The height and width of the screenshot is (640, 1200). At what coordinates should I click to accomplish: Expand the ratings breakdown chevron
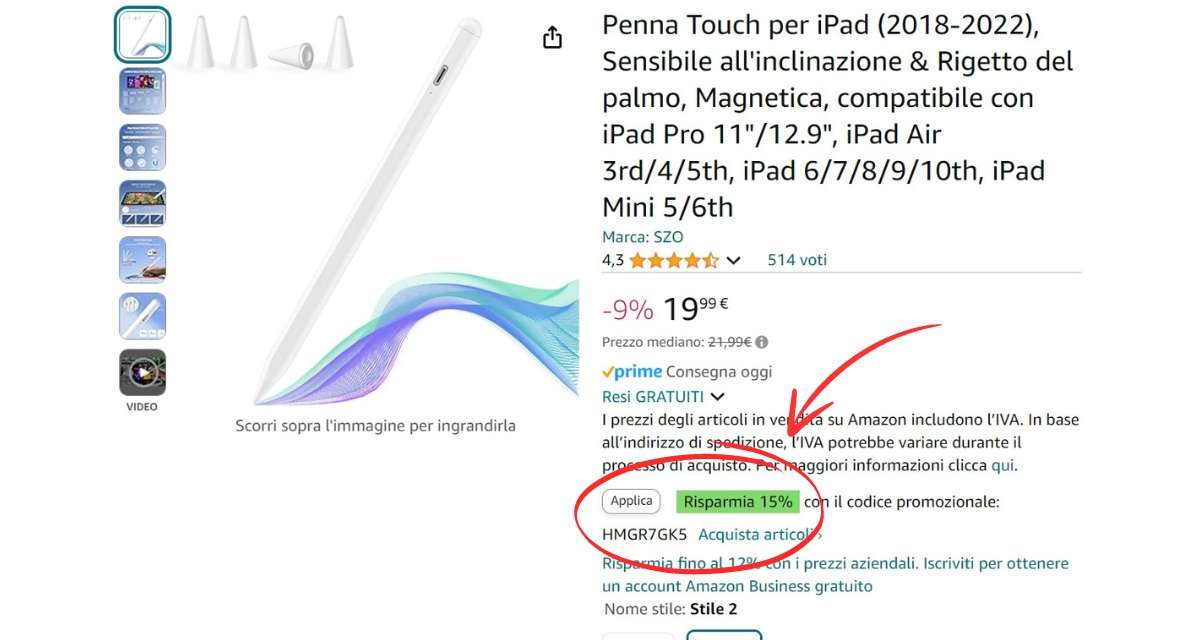click(733, 261)
